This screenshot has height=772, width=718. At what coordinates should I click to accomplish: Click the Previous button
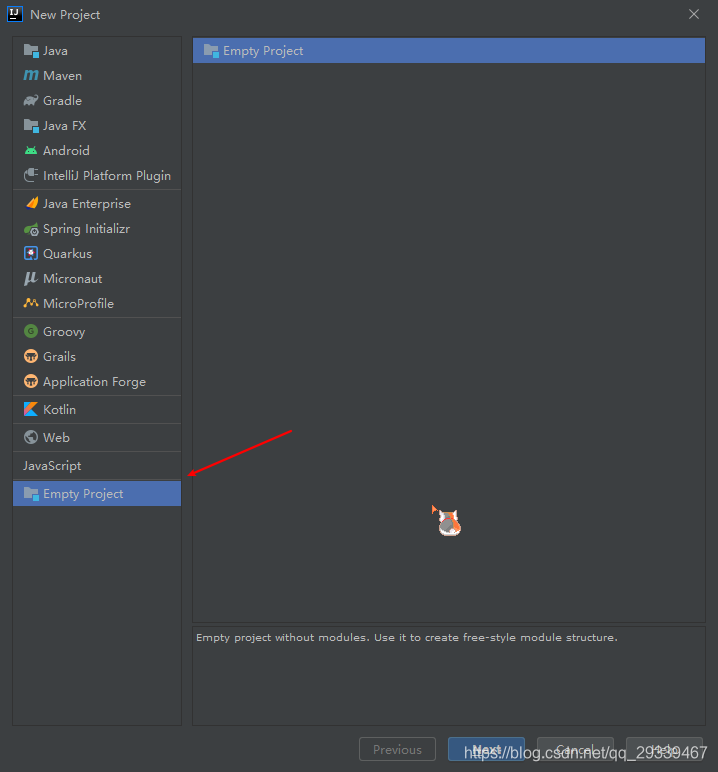397,749
